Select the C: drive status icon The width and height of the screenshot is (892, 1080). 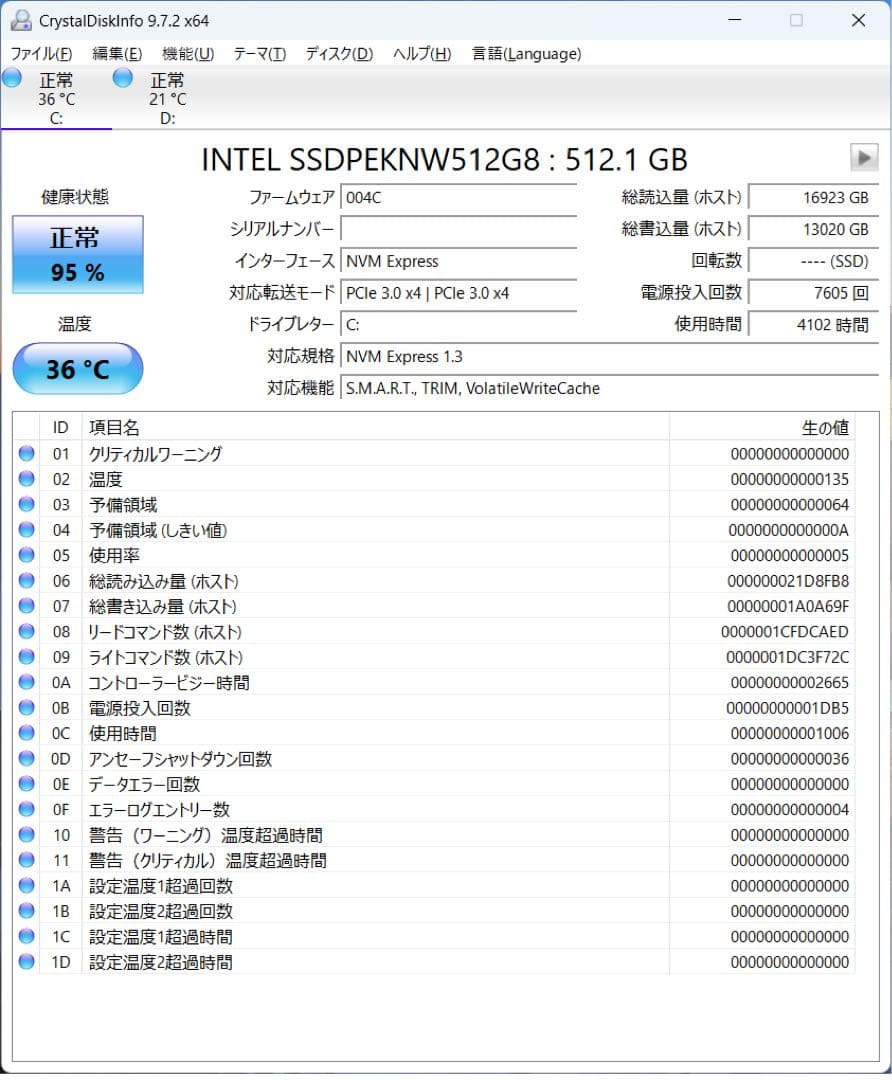(12, 78)
